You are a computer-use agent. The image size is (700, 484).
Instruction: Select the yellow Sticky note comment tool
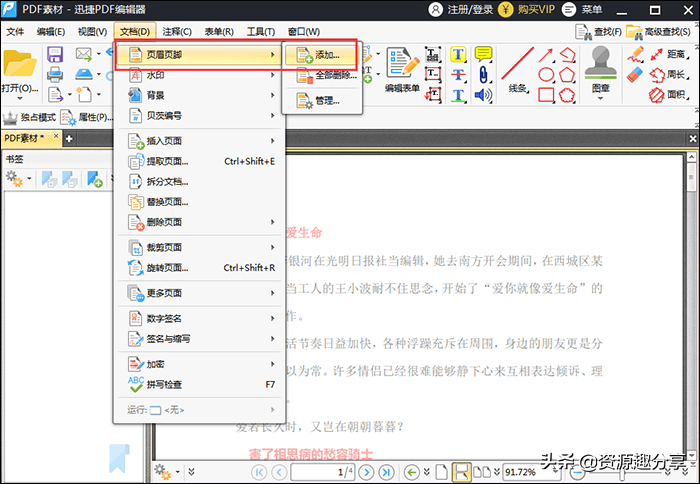pos(483,54)
